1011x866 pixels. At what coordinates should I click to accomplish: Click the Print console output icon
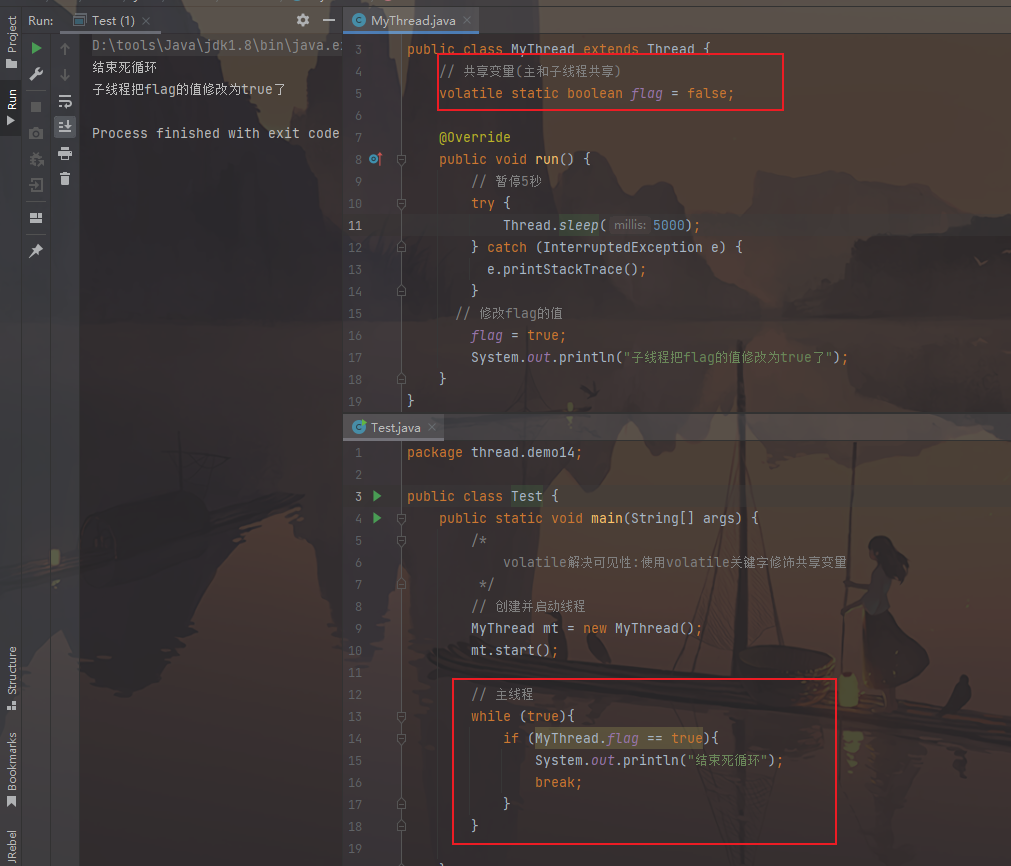[x=65, y=153]
